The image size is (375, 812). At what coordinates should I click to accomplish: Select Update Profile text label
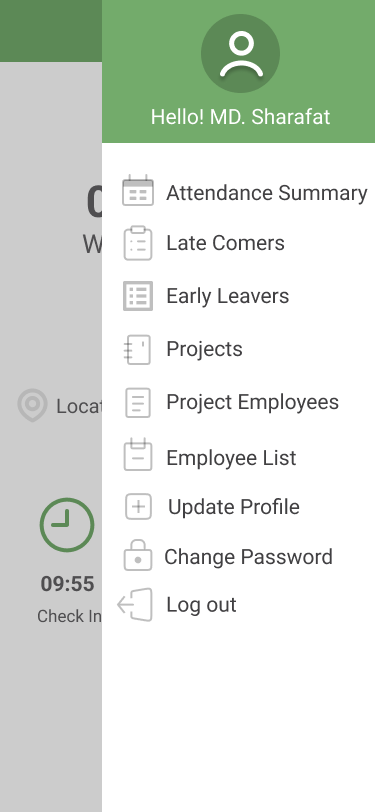pos(234,507)
